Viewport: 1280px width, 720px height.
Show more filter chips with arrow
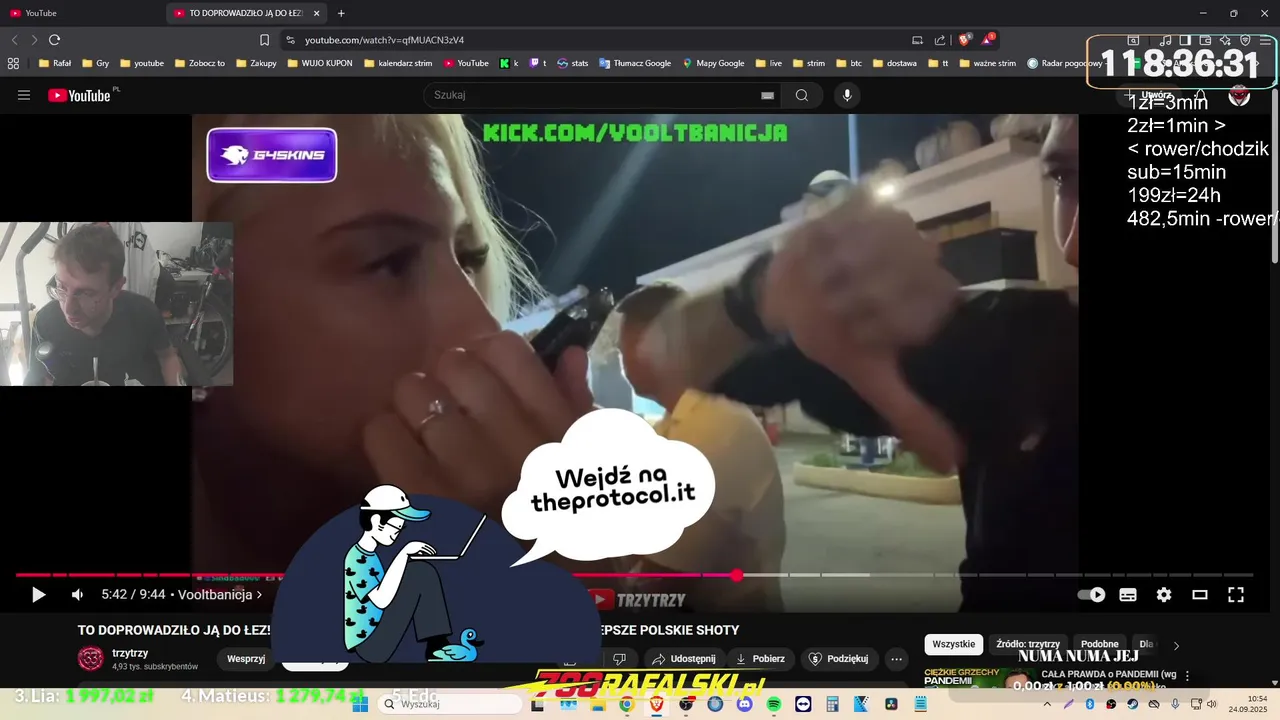click(x=1176, y=646)
